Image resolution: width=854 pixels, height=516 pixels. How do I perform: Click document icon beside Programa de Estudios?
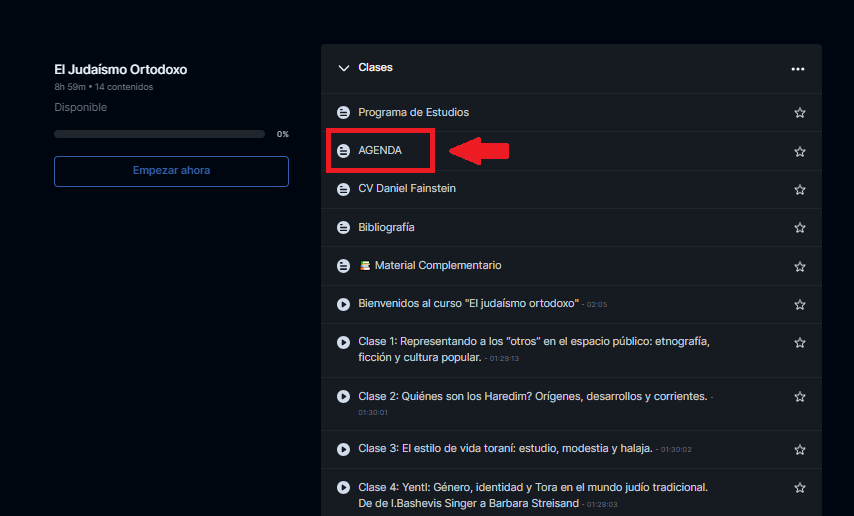coord(343,113)
